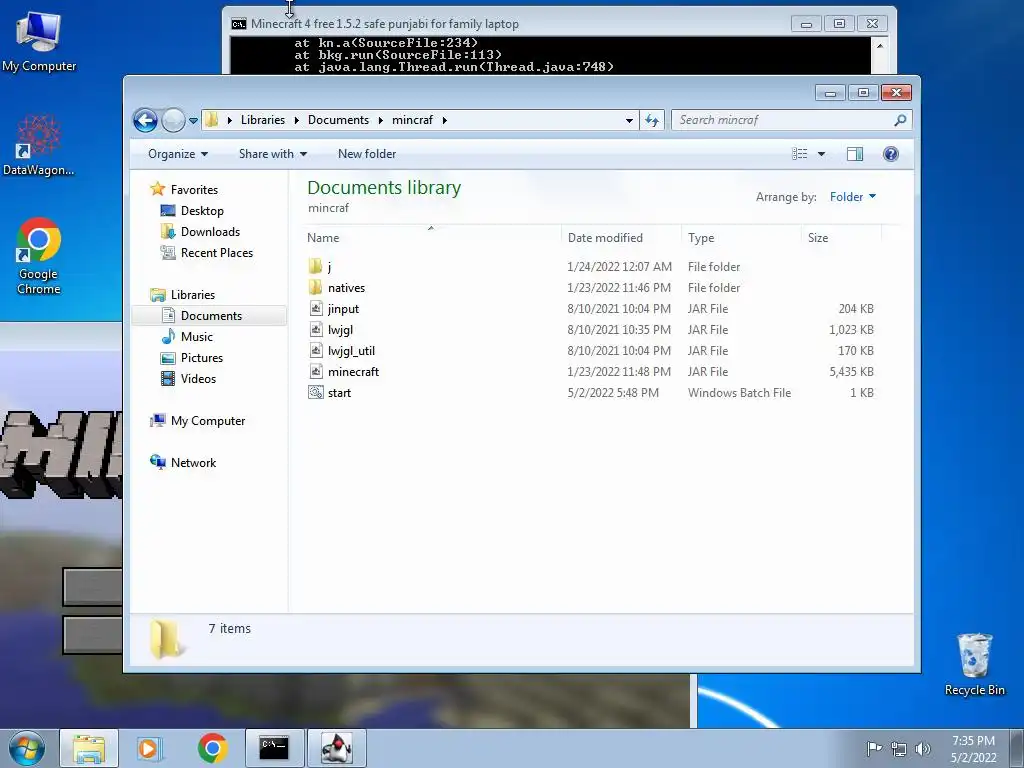This screenshot has width=1024, height=768.
Task: Click the Favorites header in sidebar
Action: (194, 189)
